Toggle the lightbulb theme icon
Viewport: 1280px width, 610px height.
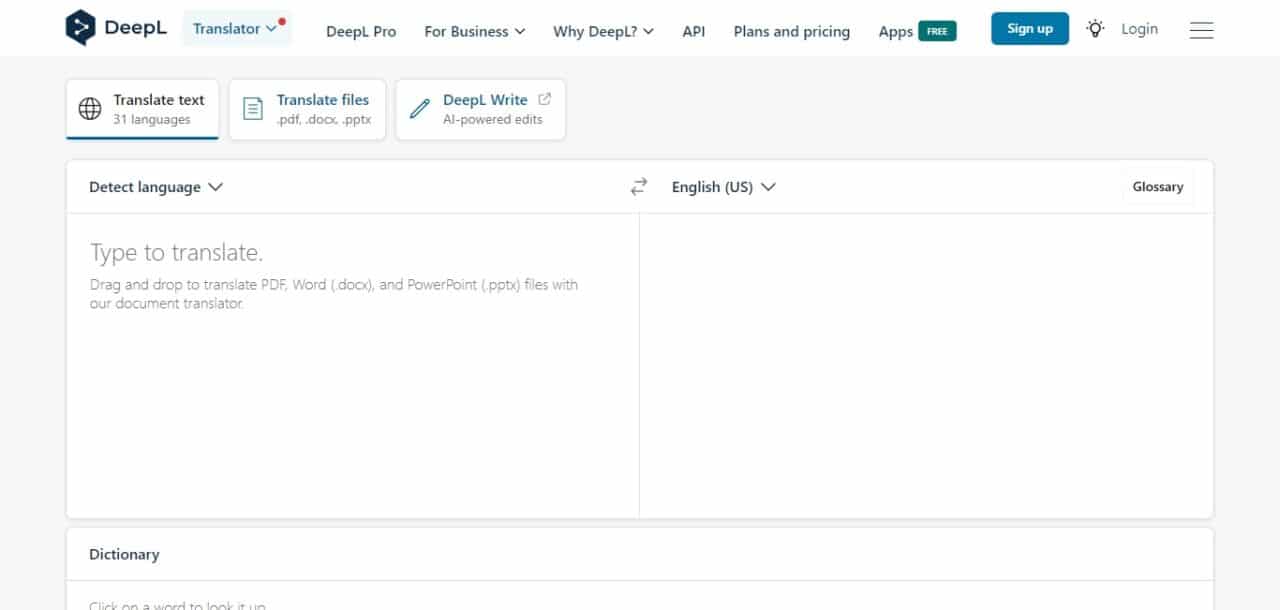[1096, 29]
